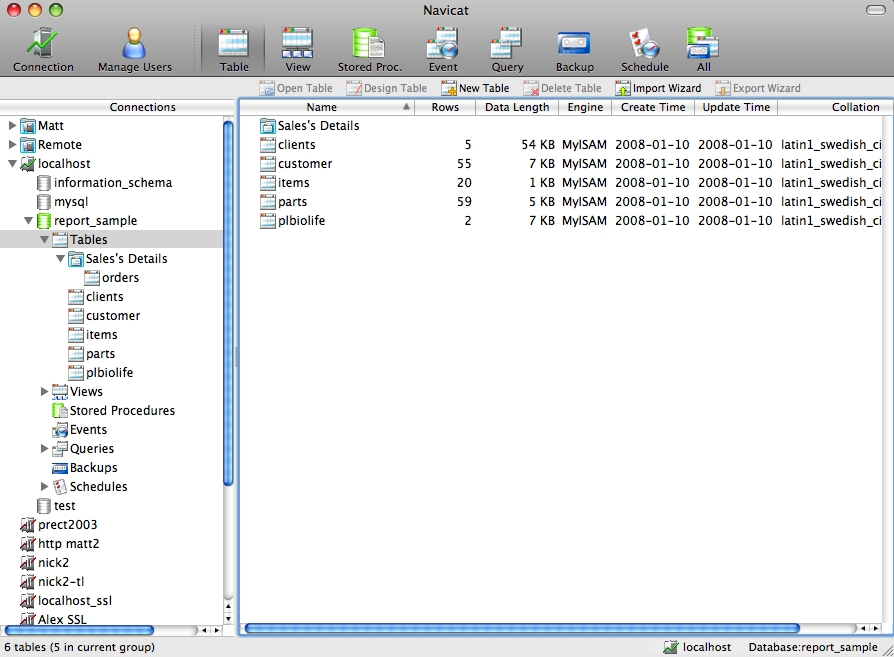
Task: Select the Stored Proc. toolbar icon
Action: point(369,49)
